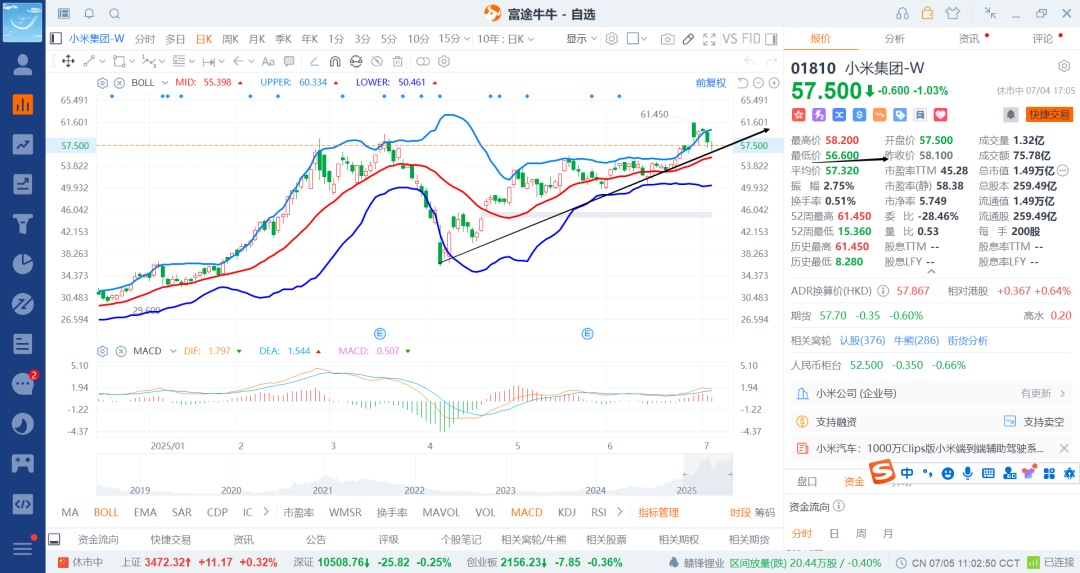Zoom in chart with plus button

click(774, 83)
